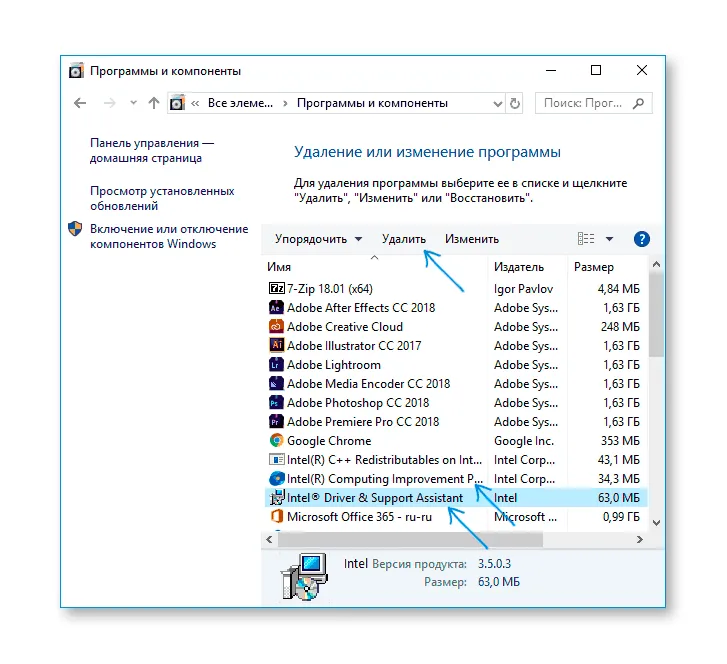Go back with the left arrow
Image resolution: width=727 pixels, height=664 pixels.
coord(80,103)
